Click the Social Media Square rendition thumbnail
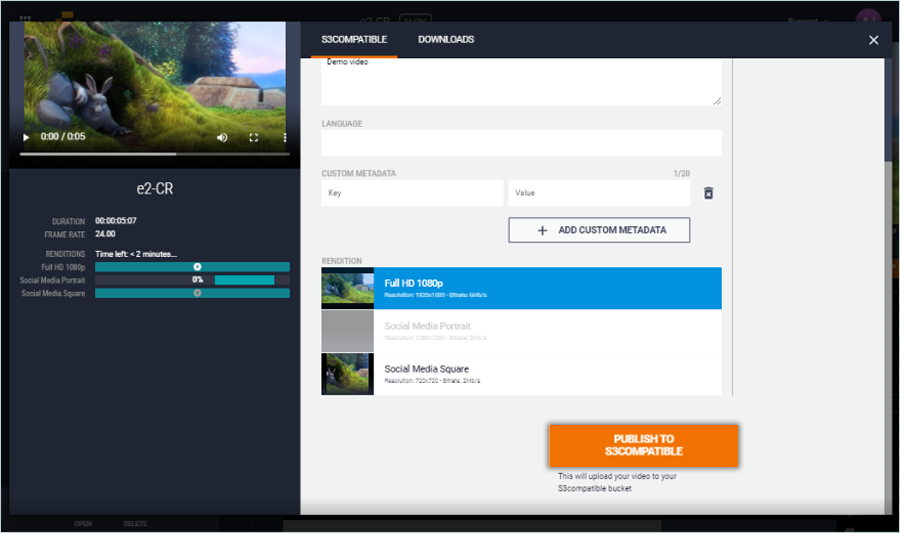Viewport: 900px width, 533px height. click(347, 374)
